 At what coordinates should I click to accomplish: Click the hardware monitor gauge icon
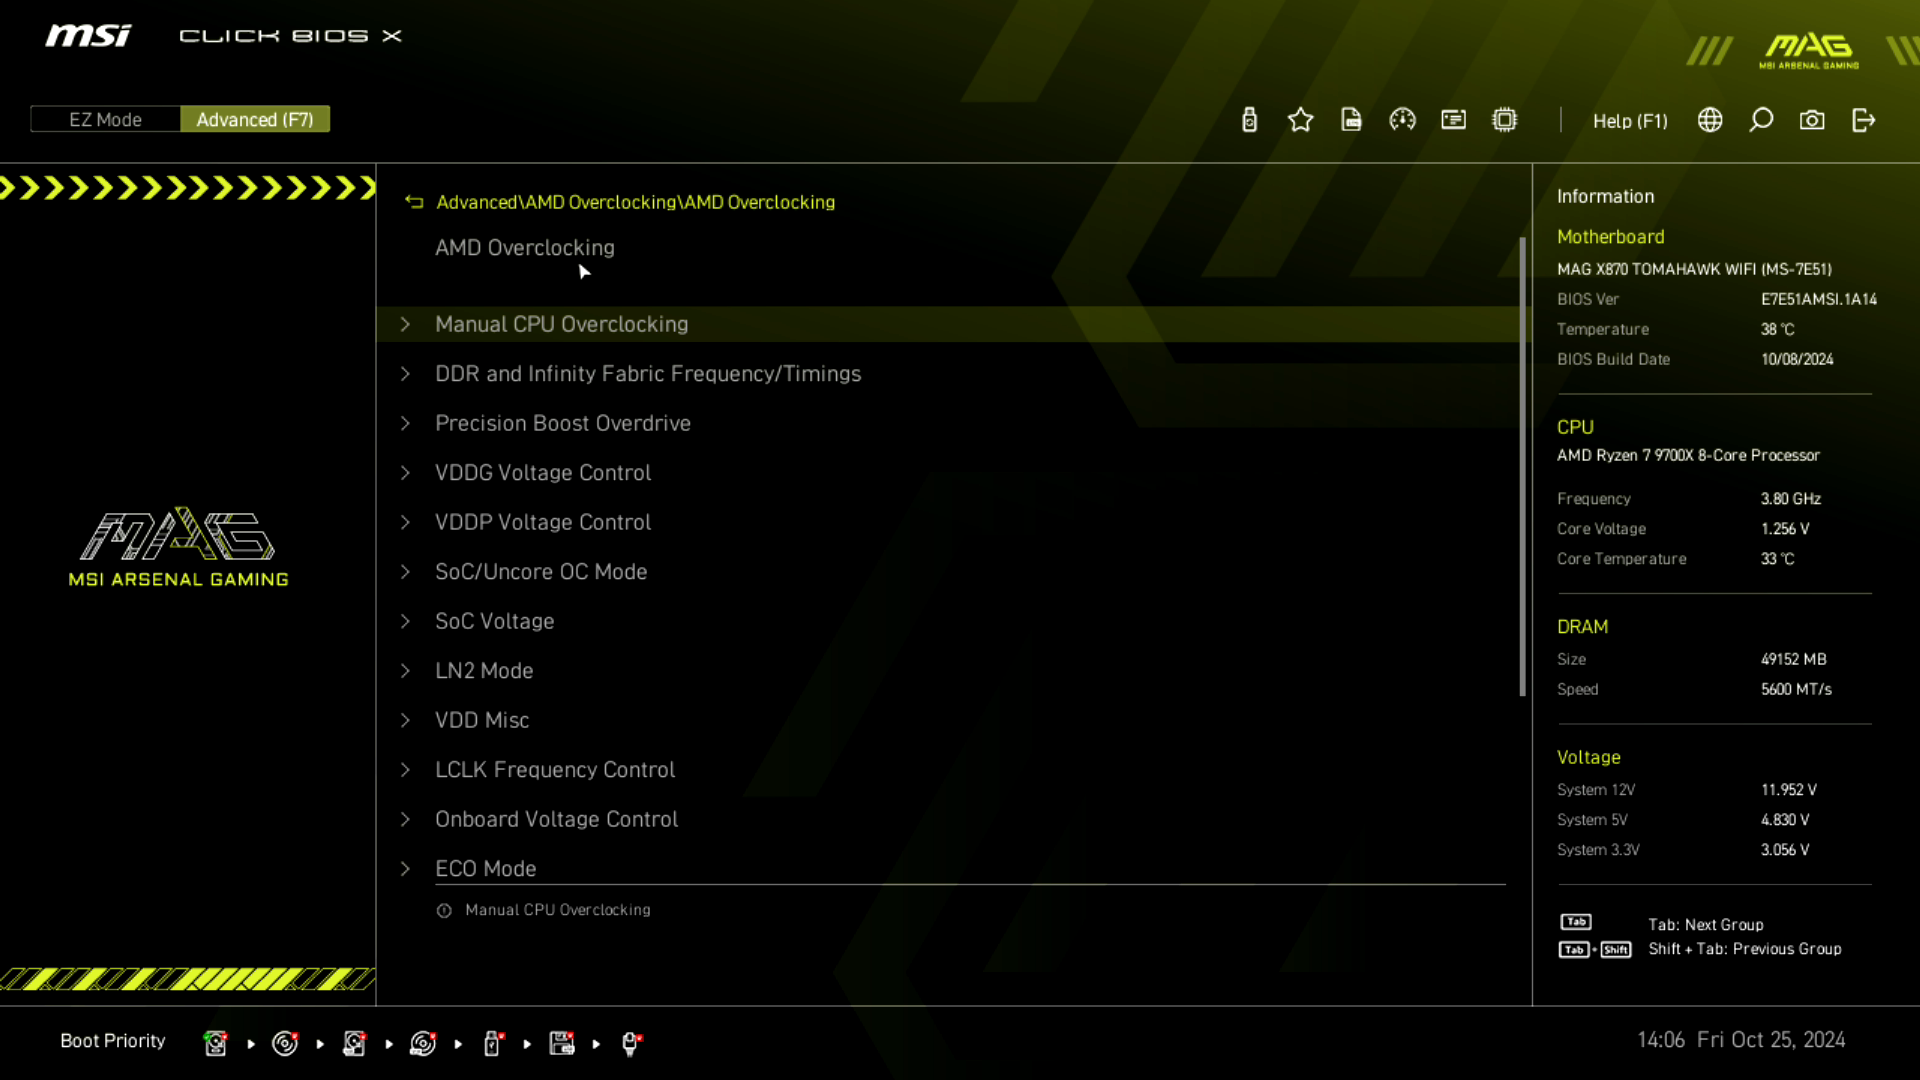click(x=1402, y=120)
